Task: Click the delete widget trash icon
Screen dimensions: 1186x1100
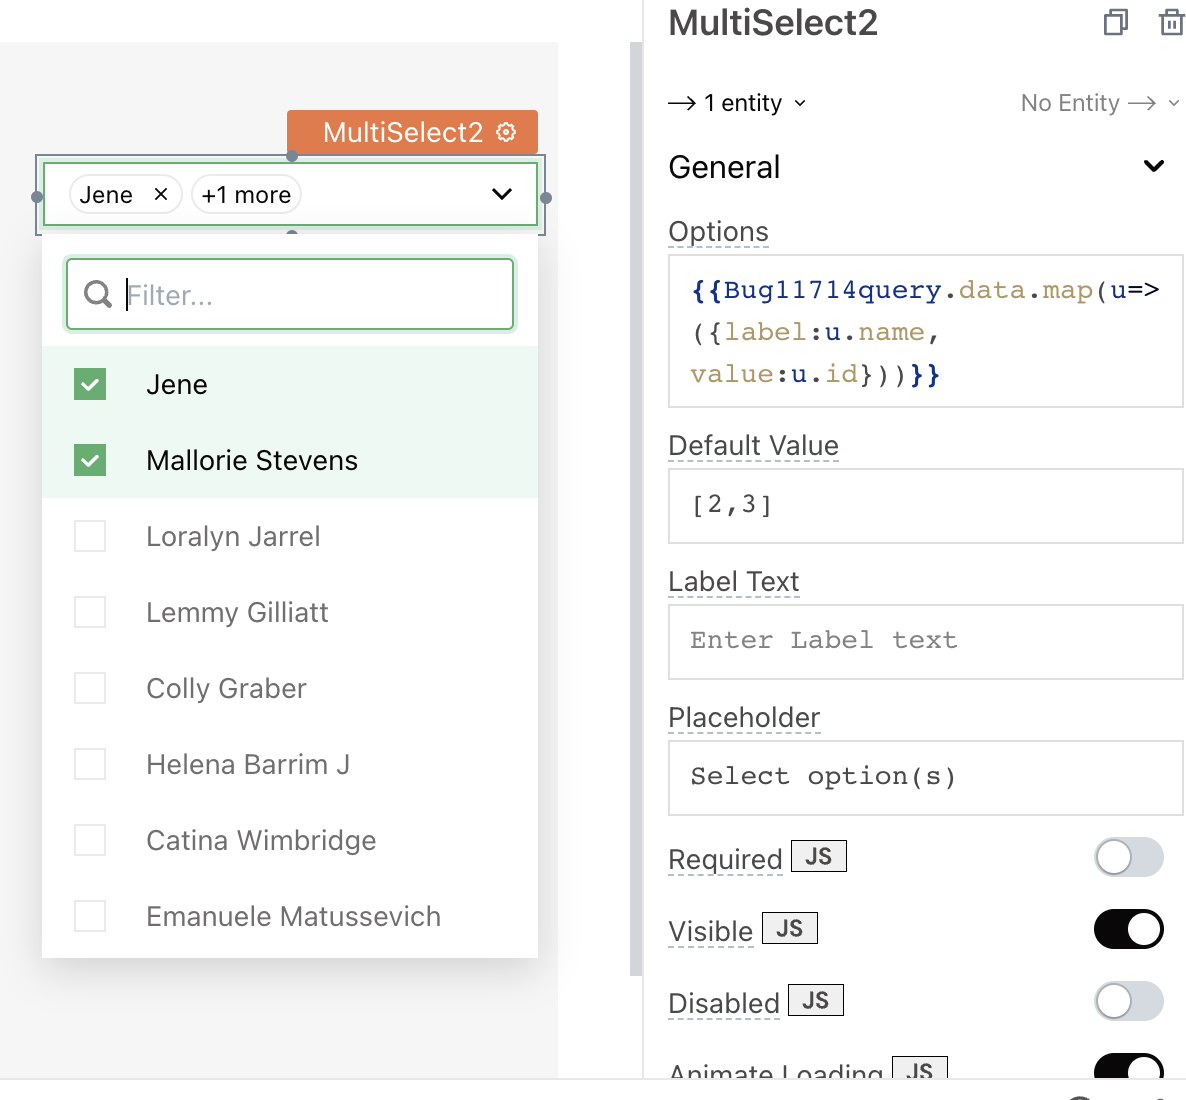Action: coord(1171,23)
